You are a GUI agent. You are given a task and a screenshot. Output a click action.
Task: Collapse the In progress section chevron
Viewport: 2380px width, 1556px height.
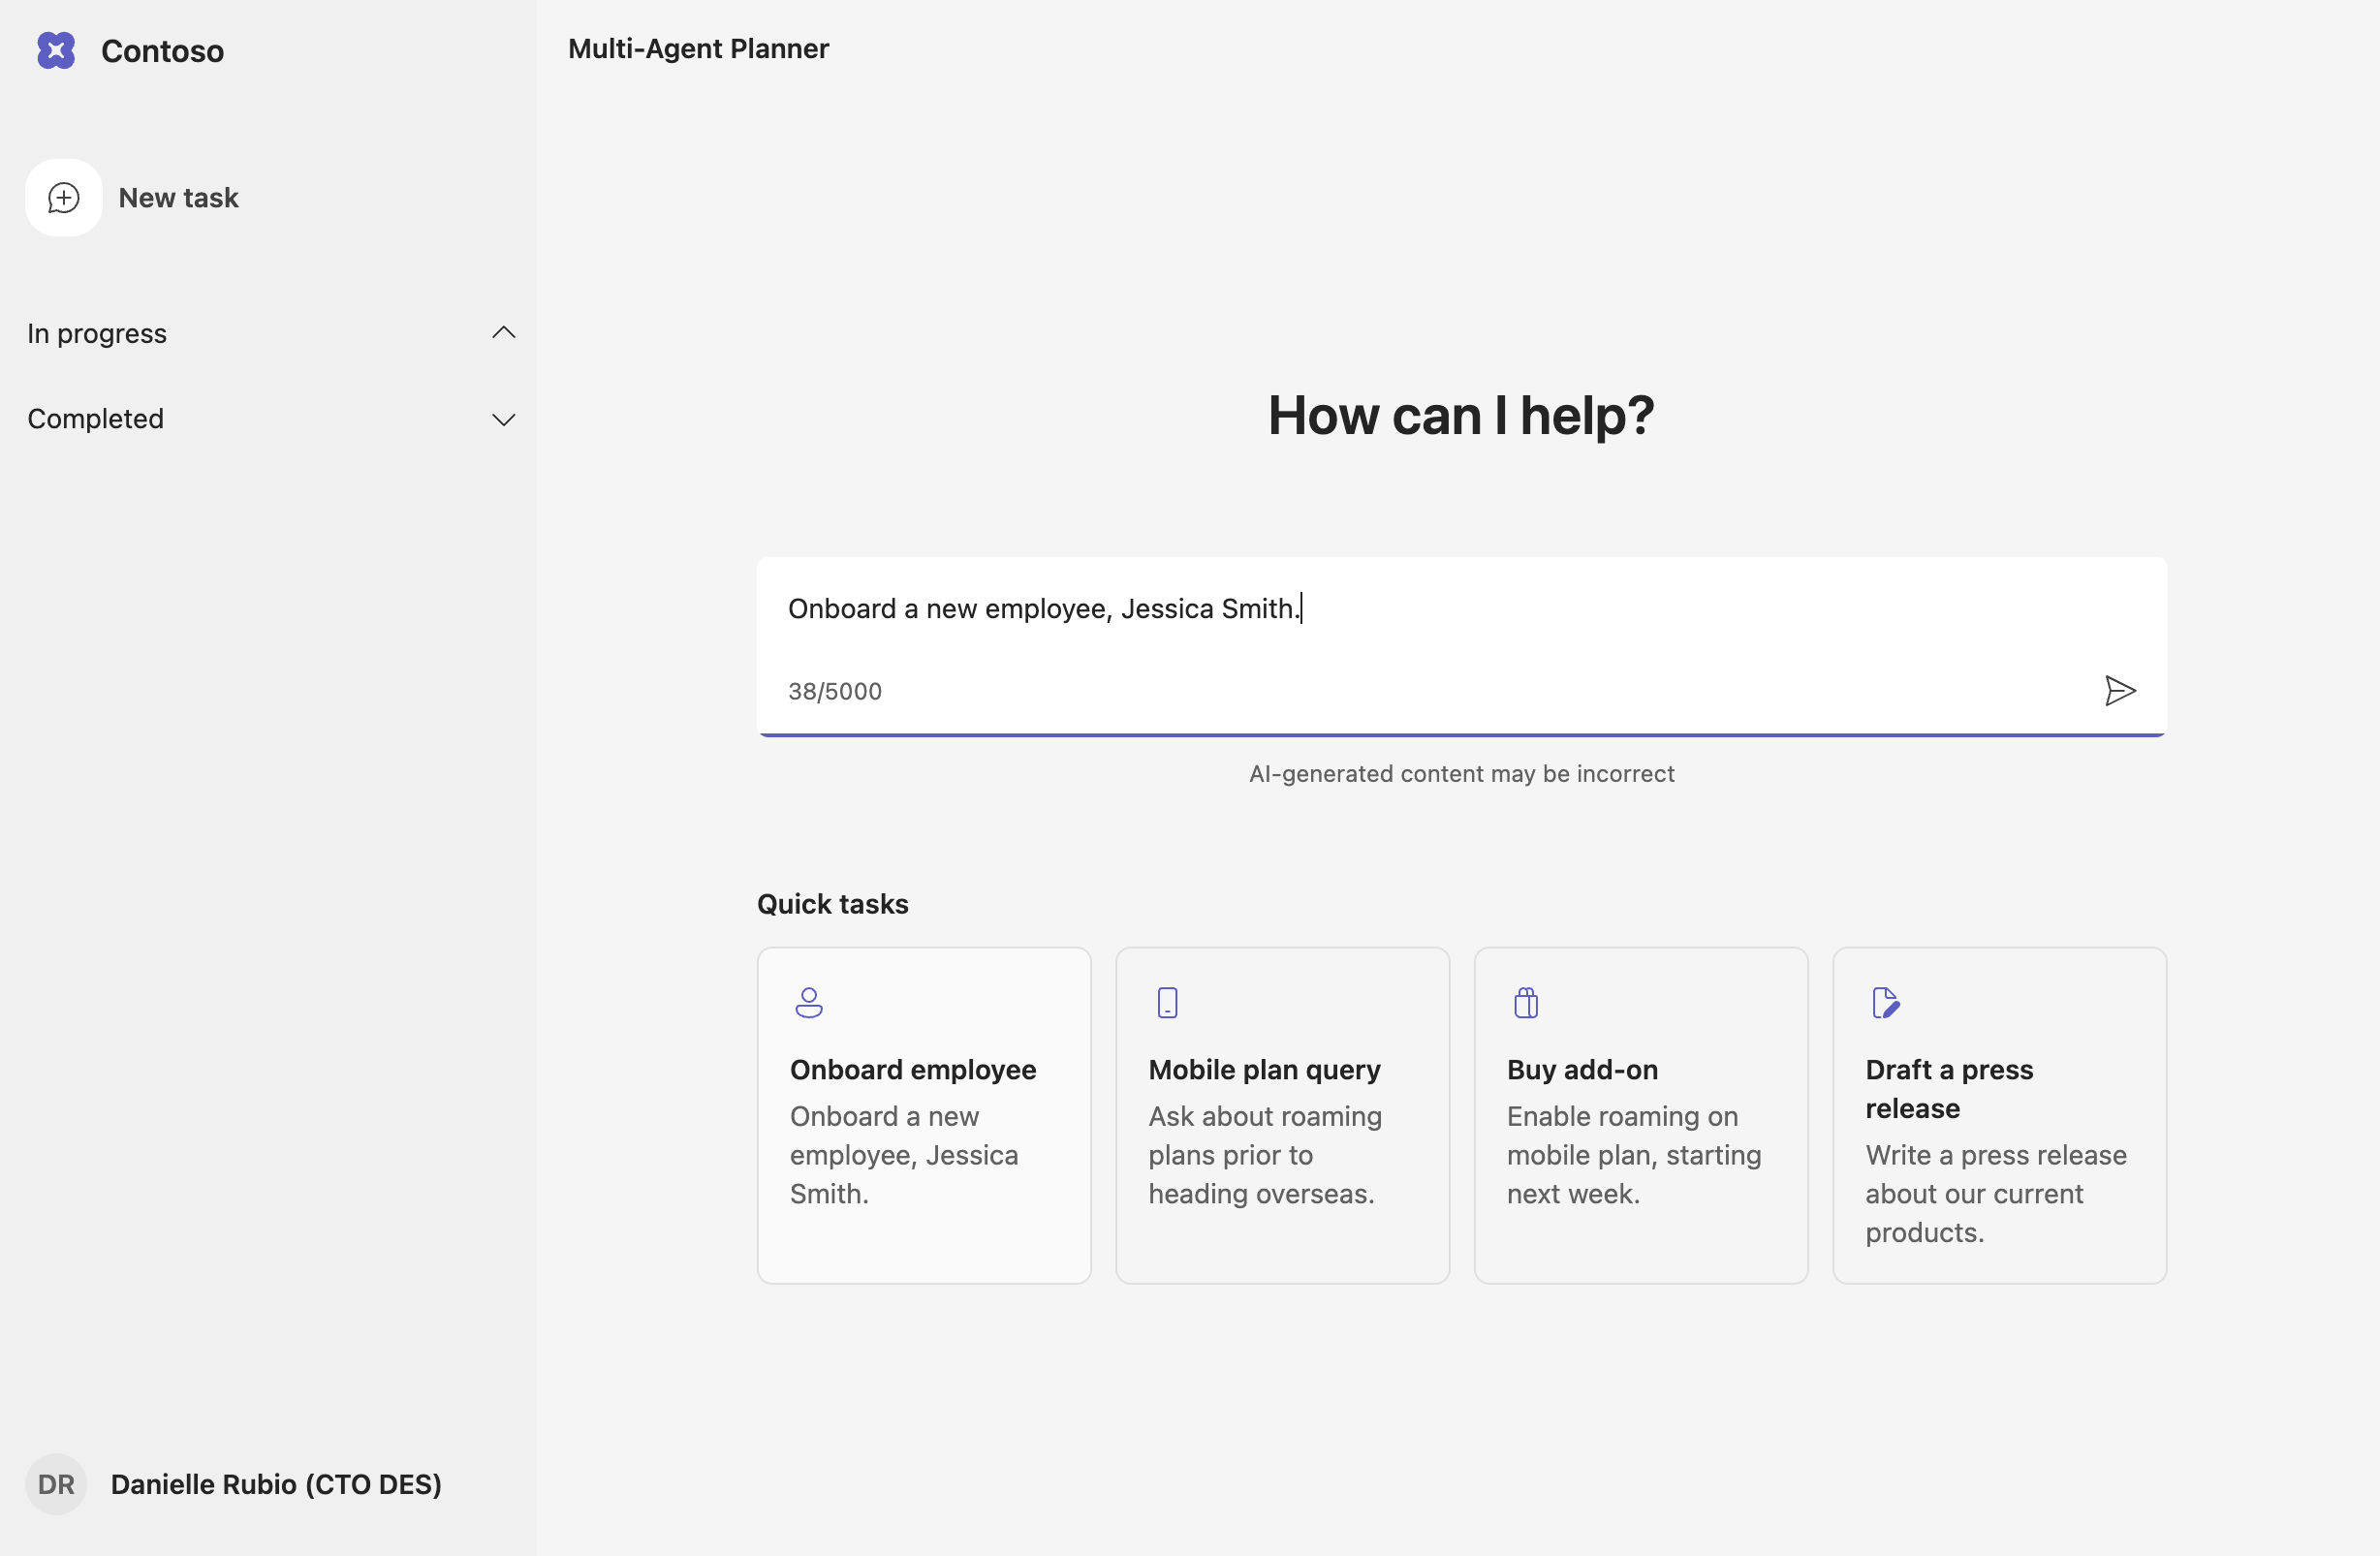pos(504,332)
